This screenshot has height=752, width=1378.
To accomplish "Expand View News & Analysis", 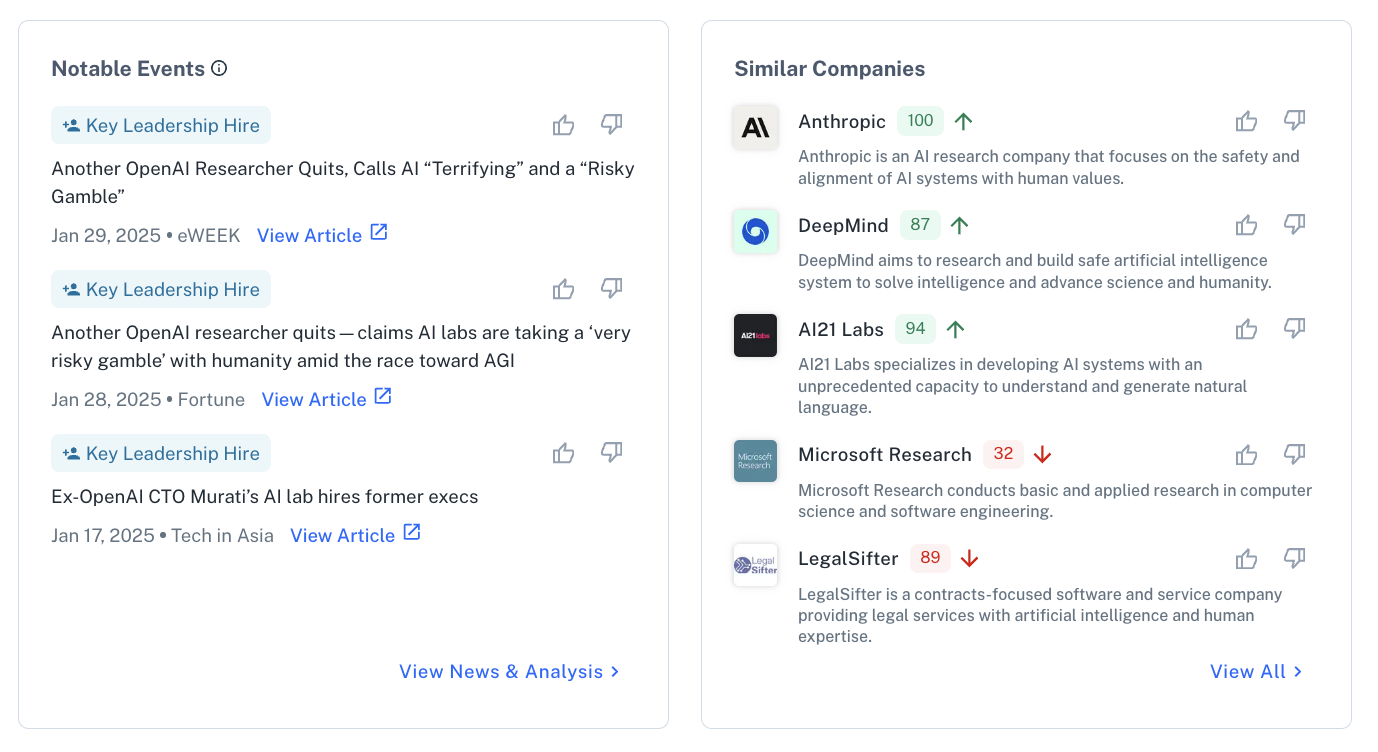I will click(x=509, y=671).
